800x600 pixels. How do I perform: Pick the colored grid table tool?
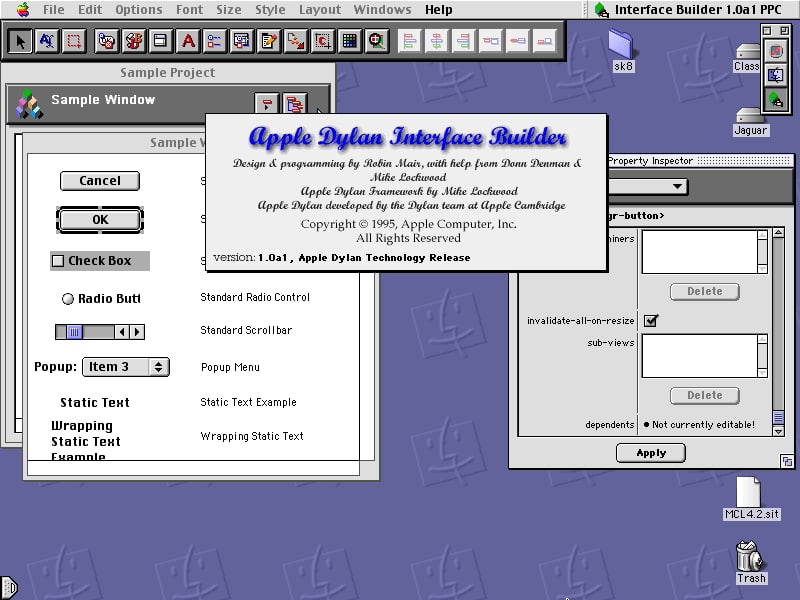[349, 41]
